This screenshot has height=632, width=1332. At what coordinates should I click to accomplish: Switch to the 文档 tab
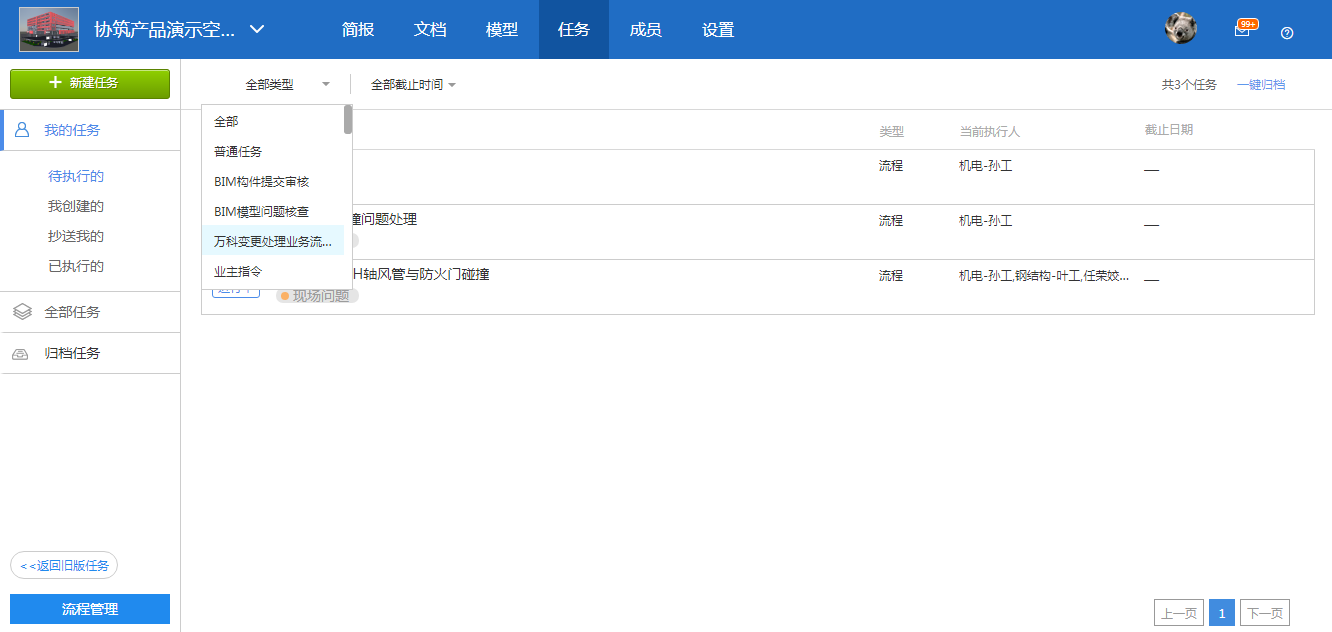(x=430, y=29)
